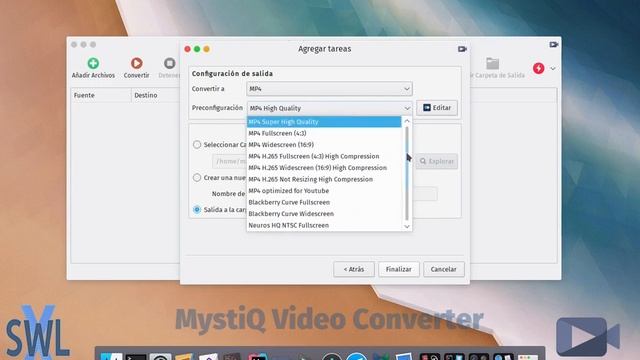Select the Crear una nueva radio button
Image resolution: width=640 pixels, height=360 pixels.
tap(197, 178)
